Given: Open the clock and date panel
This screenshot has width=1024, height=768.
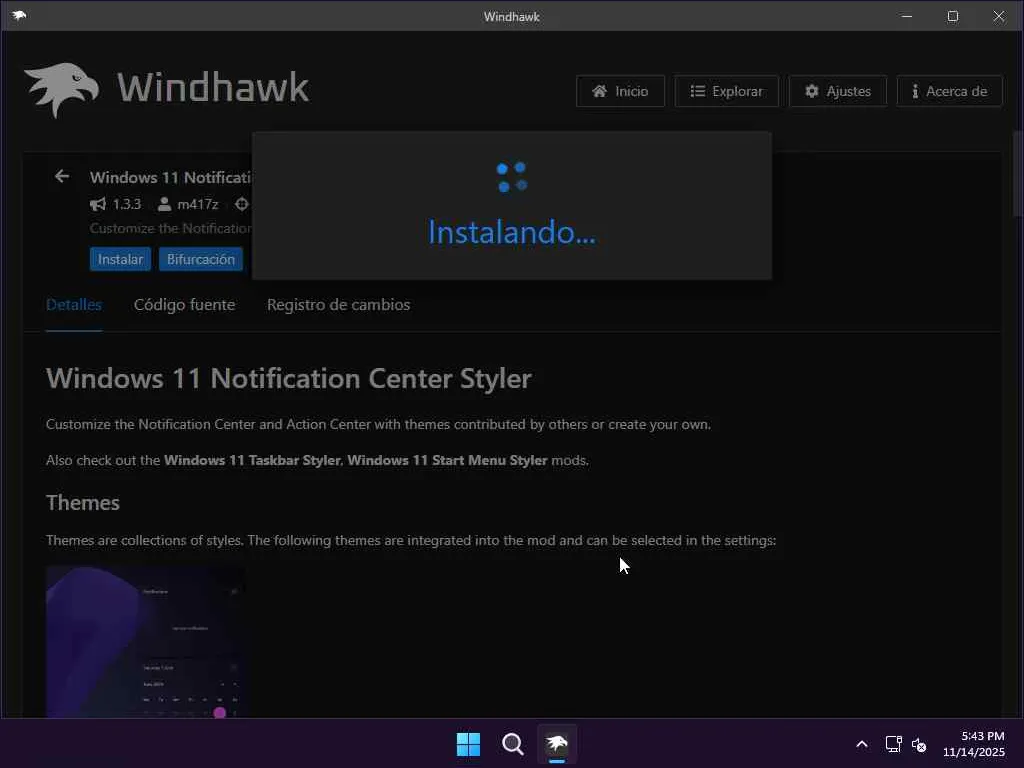Looking at the screenshot, I should coord(974,744).
